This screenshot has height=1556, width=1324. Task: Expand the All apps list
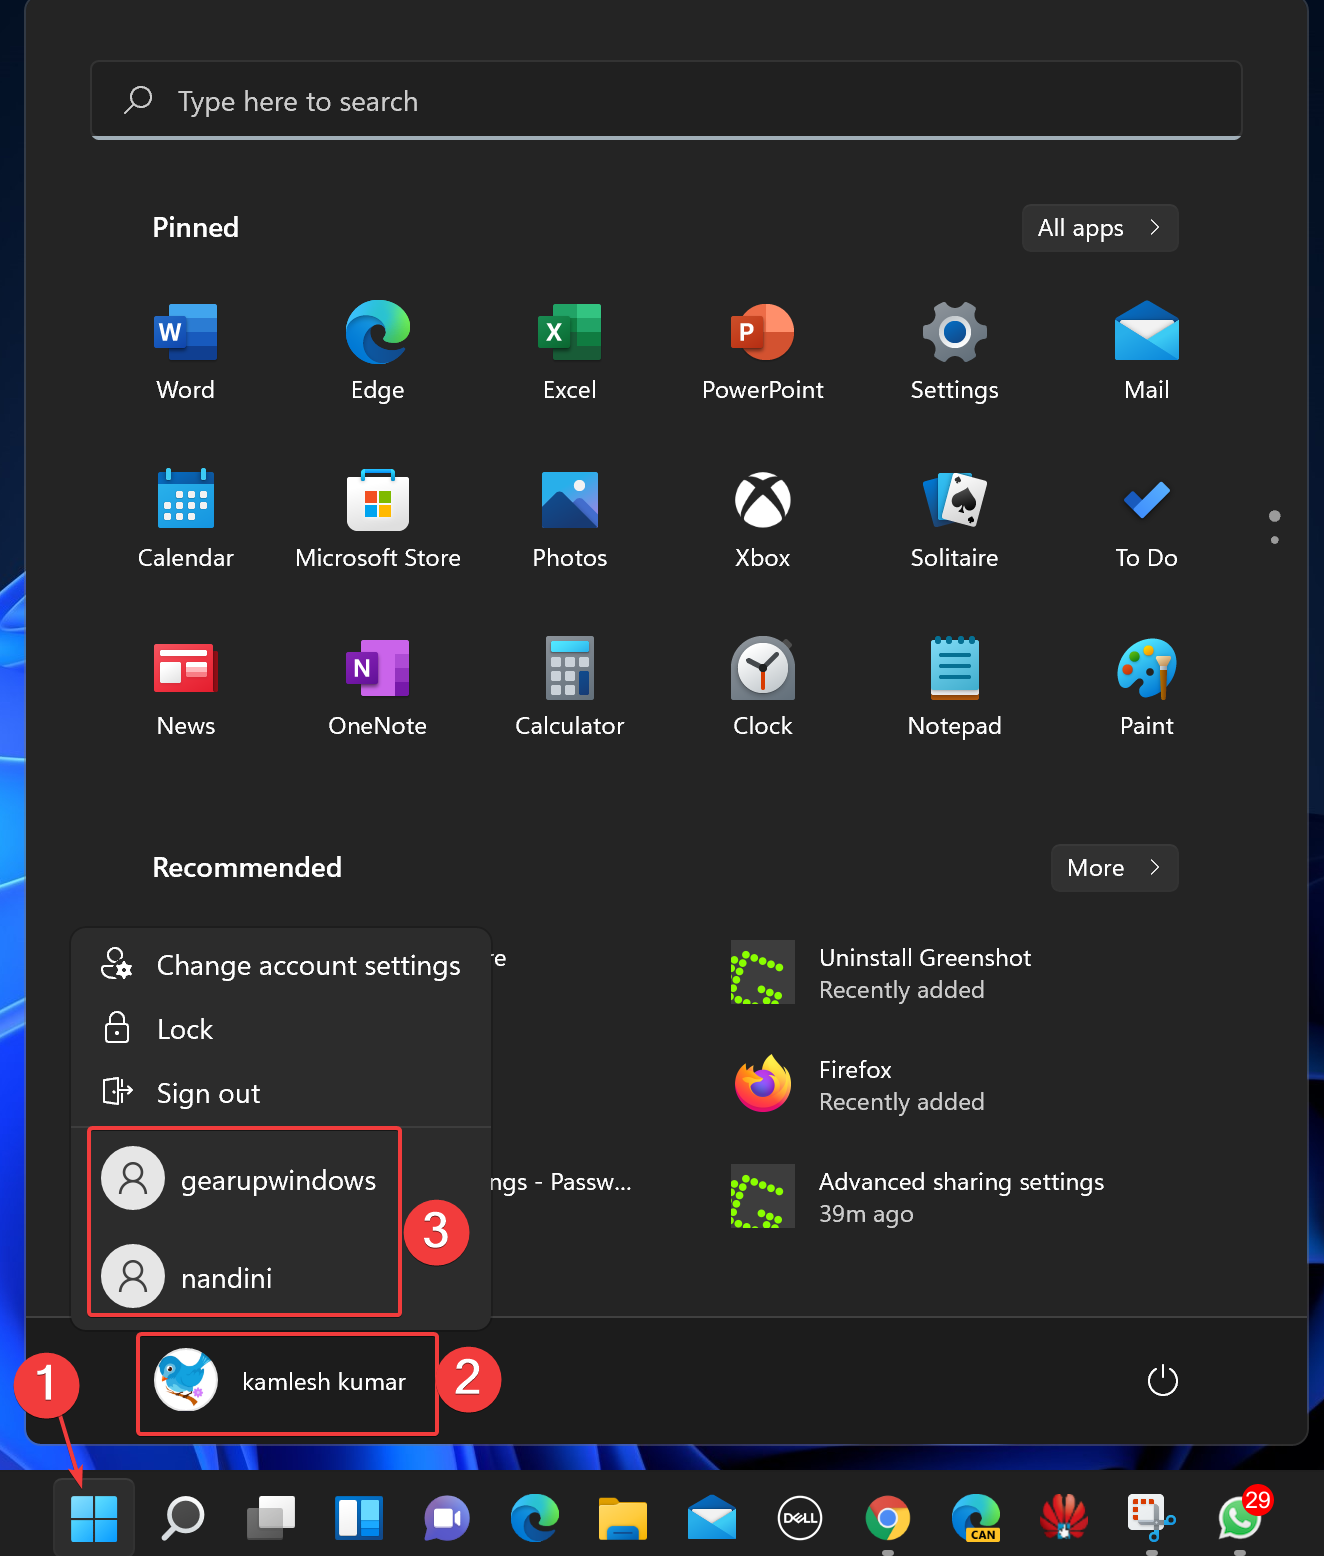coord(1100,228)
